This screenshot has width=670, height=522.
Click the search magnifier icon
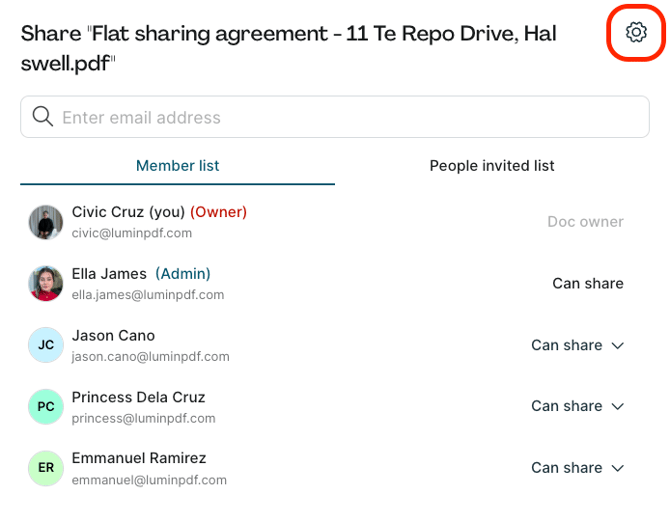coord(43,117)
